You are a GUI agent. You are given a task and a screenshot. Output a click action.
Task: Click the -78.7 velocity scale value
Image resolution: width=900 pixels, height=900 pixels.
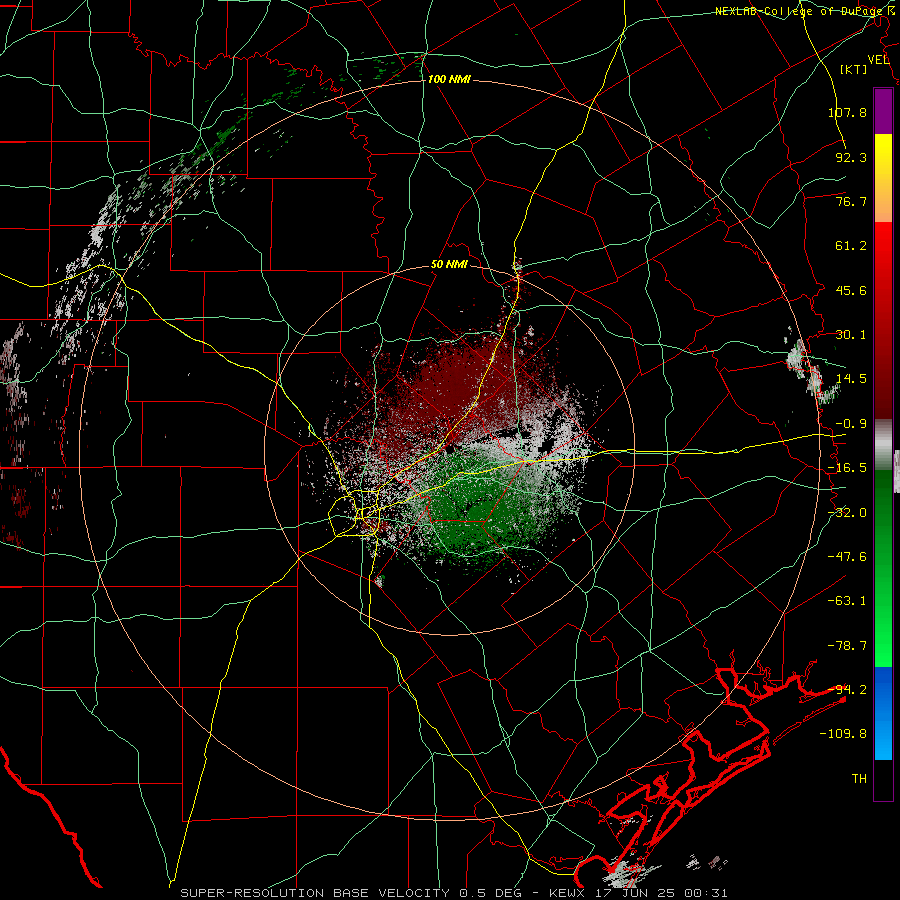coord(847,646)
